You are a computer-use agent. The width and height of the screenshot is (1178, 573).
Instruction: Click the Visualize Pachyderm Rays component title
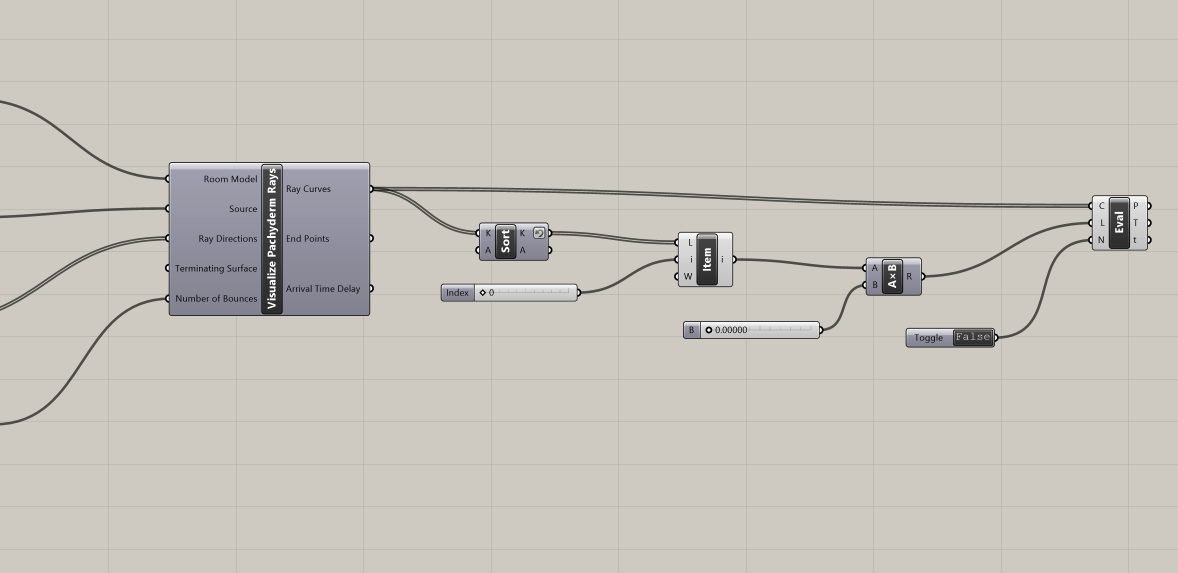pos(272,239)
